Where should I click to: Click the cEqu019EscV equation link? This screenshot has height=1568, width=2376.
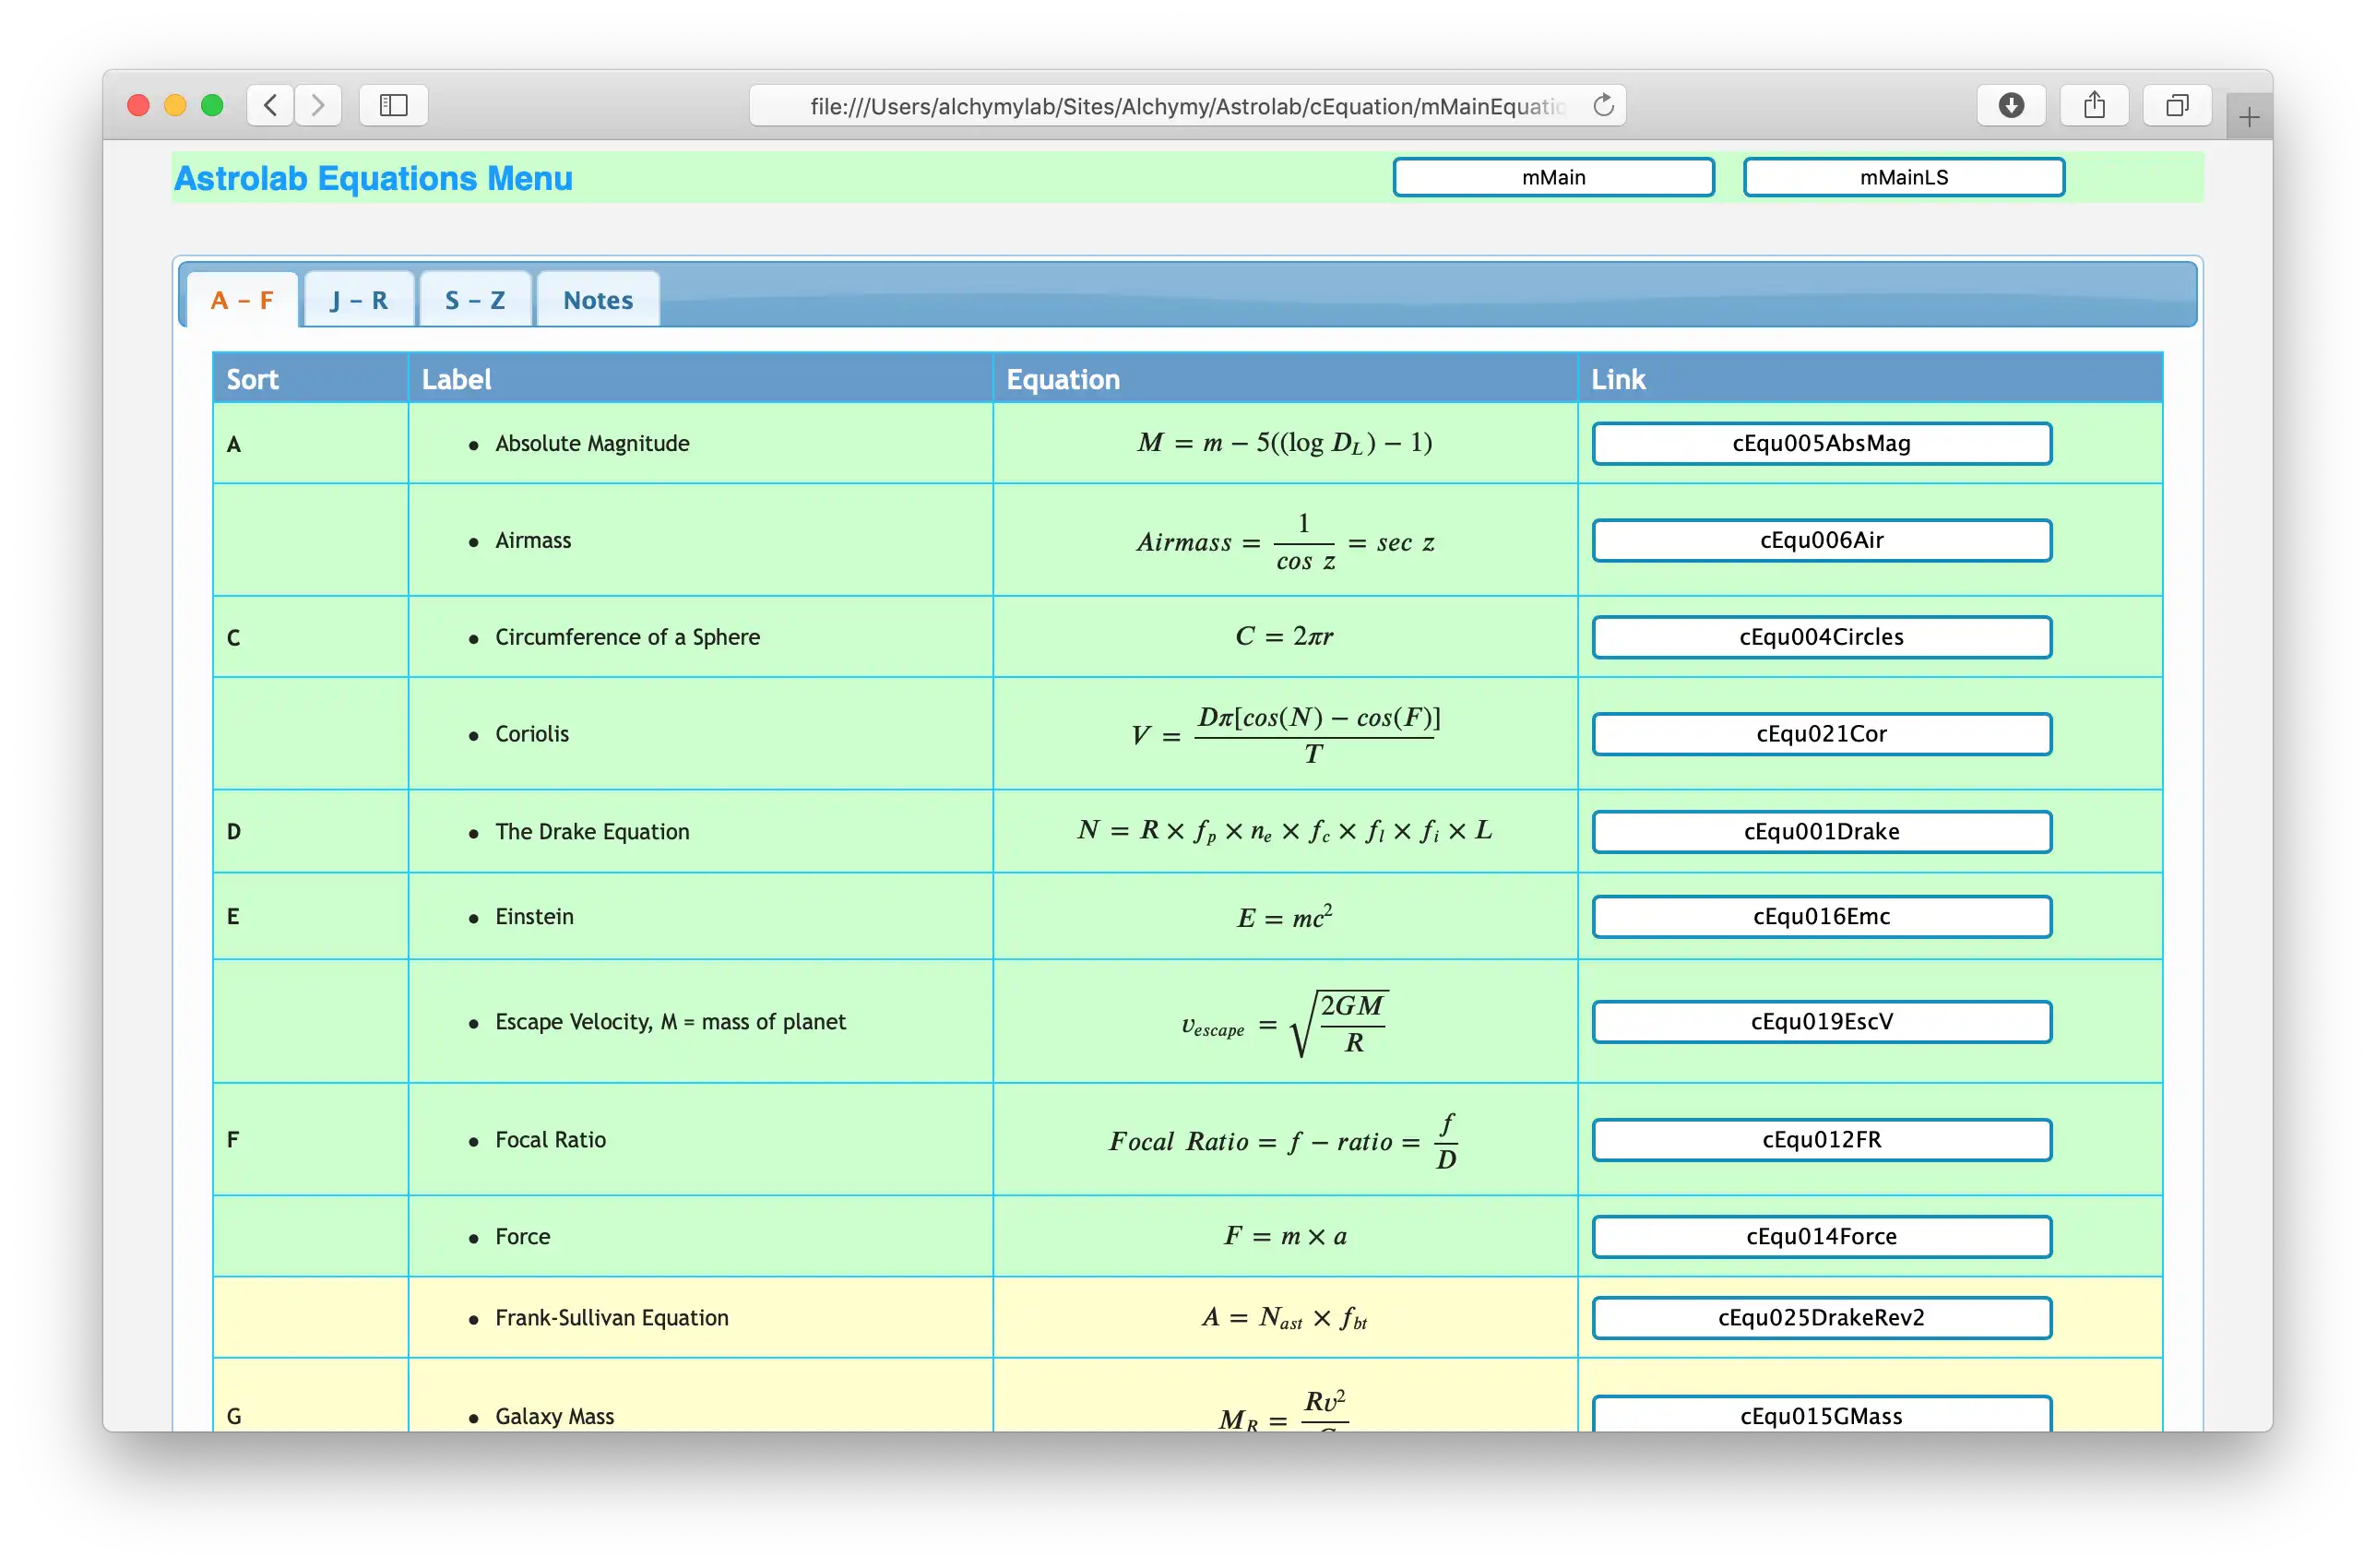tap(1822, 1020)
